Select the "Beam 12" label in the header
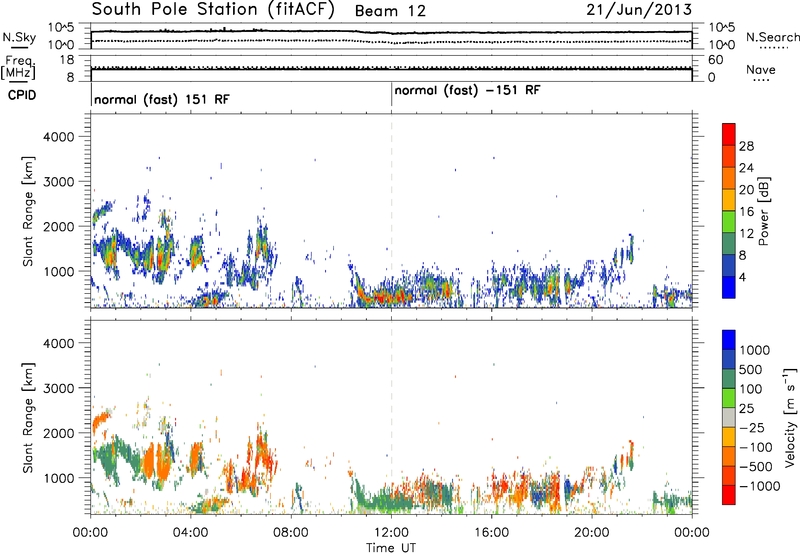The width and height of the screenshot is (800, 554). point(390,11)
